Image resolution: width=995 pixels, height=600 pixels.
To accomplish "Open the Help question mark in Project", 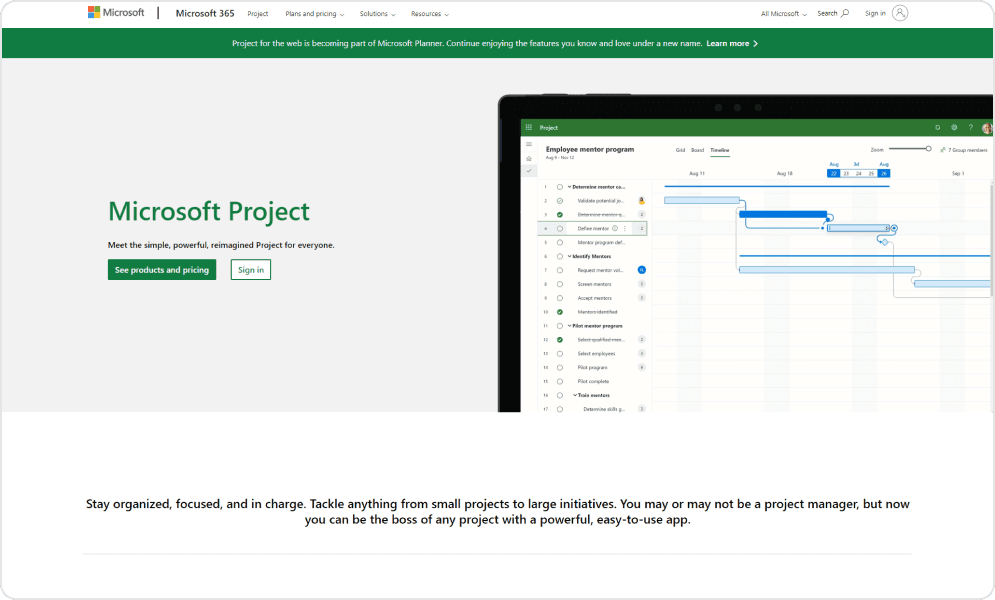I will click(x=969, y=126).
